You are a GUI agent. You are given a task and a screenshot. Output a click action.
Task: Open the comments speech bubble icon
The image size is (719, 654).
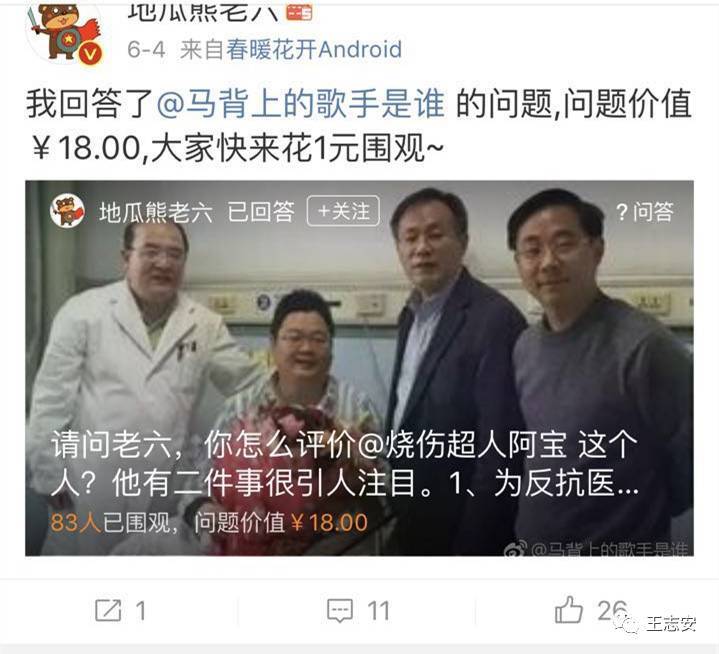click(x=340, y=611)
